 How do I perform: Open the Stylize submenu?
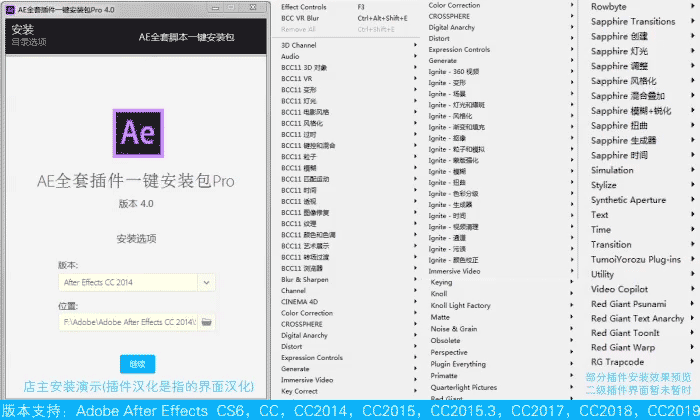tap(604, 185)
